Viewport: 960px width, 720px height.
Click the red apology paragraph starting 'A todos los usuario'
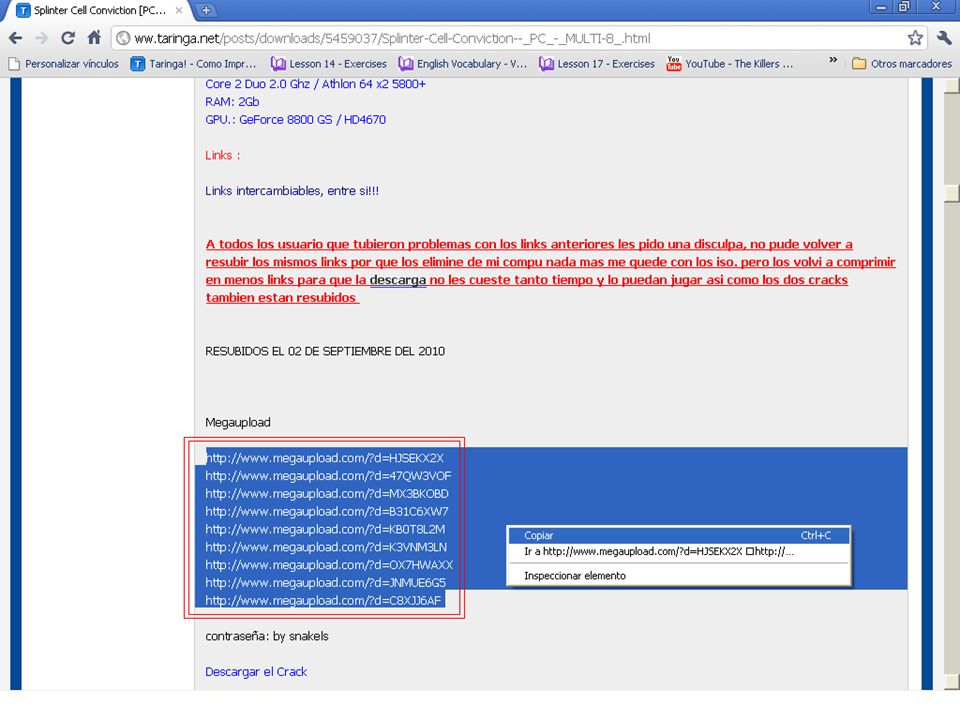pyautogui.click(x=550, y=271)
